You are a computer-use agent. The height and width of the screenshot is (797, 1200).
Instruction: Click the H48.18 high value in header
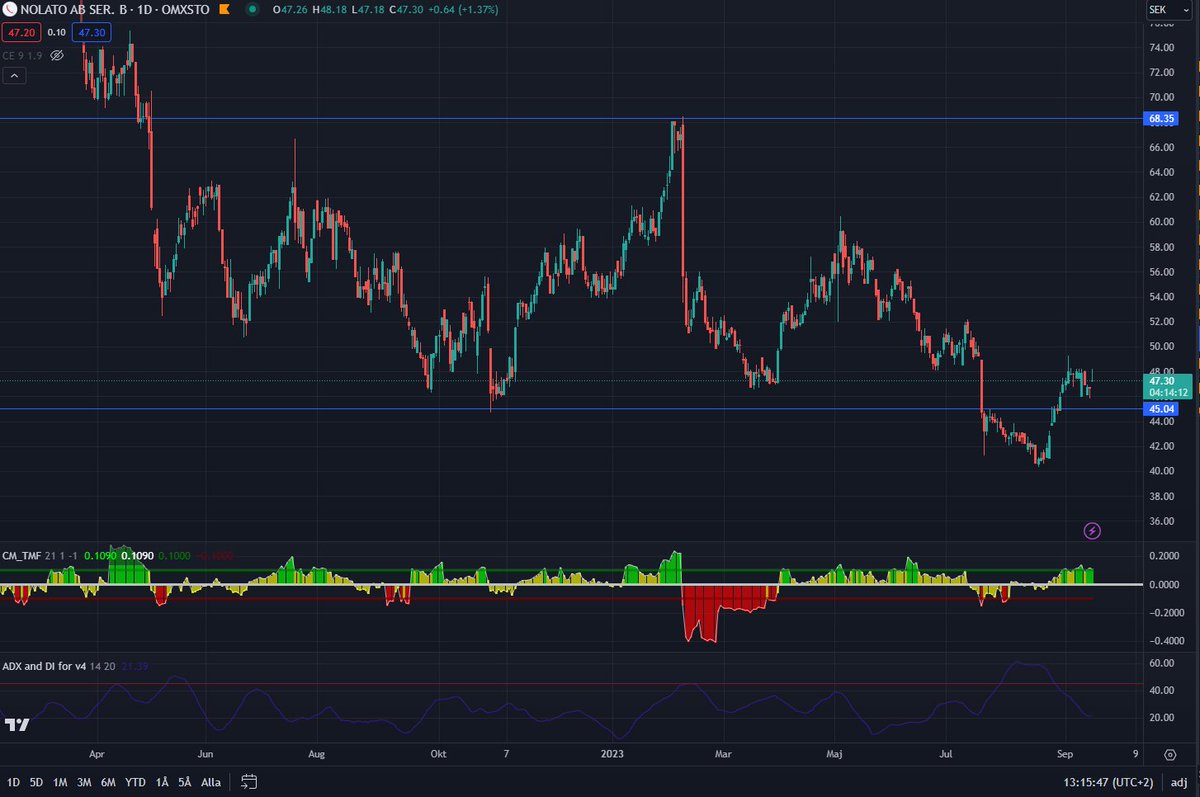[x=328, y=10]
